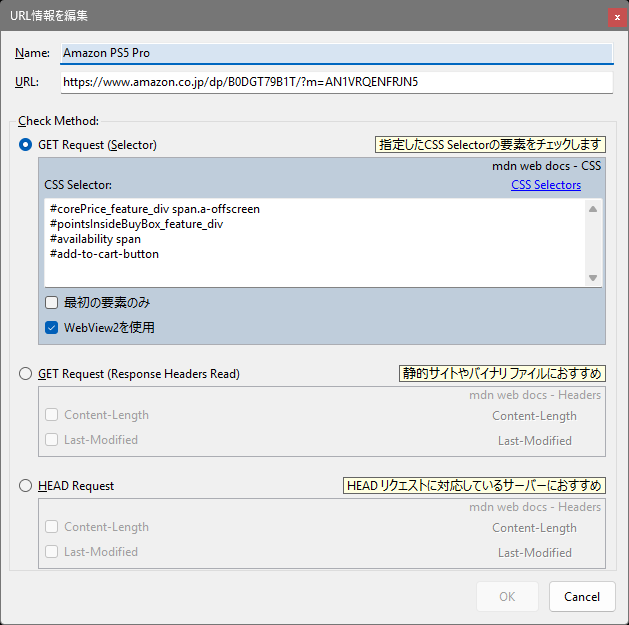629x625 pixels.
Task: Click the 静的サイトやバイナリファイルにおすすめ hint
Action: pos(502,373)
